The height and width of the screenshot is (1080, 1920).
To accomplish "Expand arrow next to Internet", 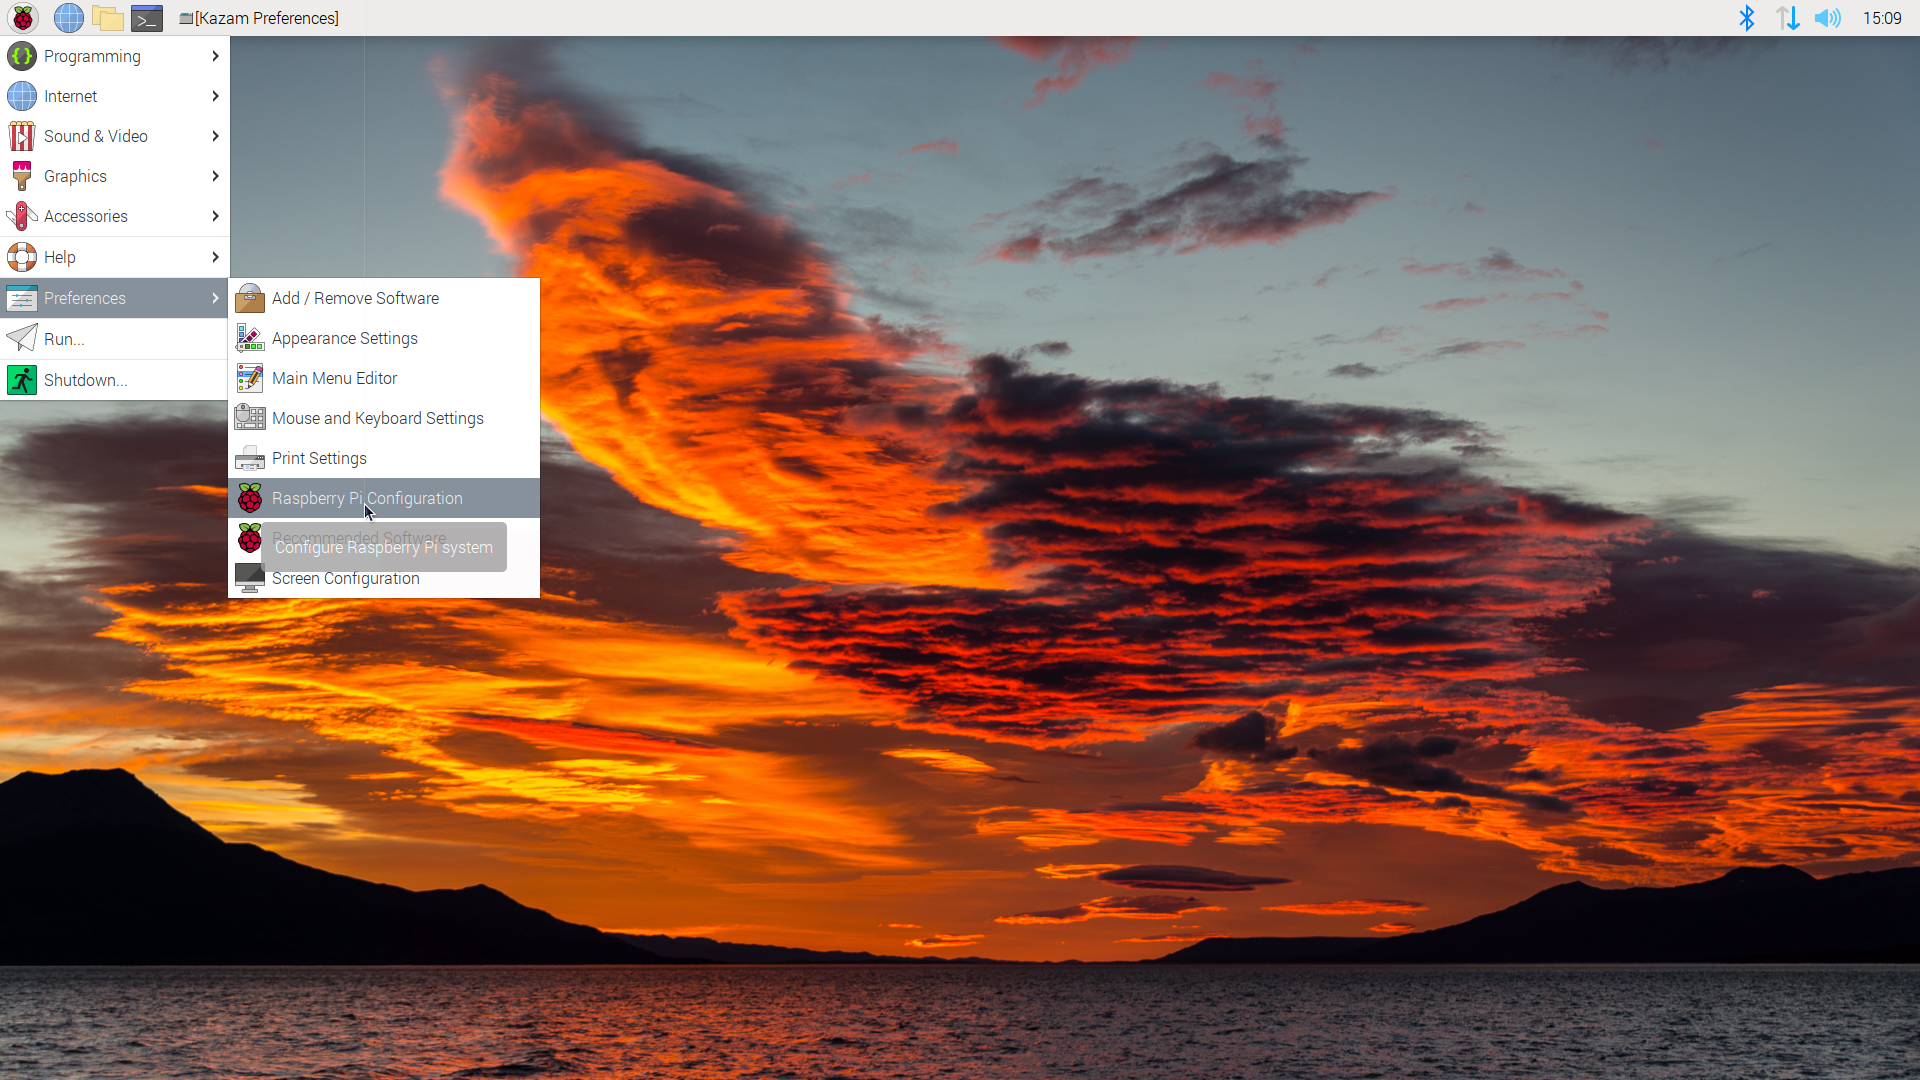I will click(215, 96).
